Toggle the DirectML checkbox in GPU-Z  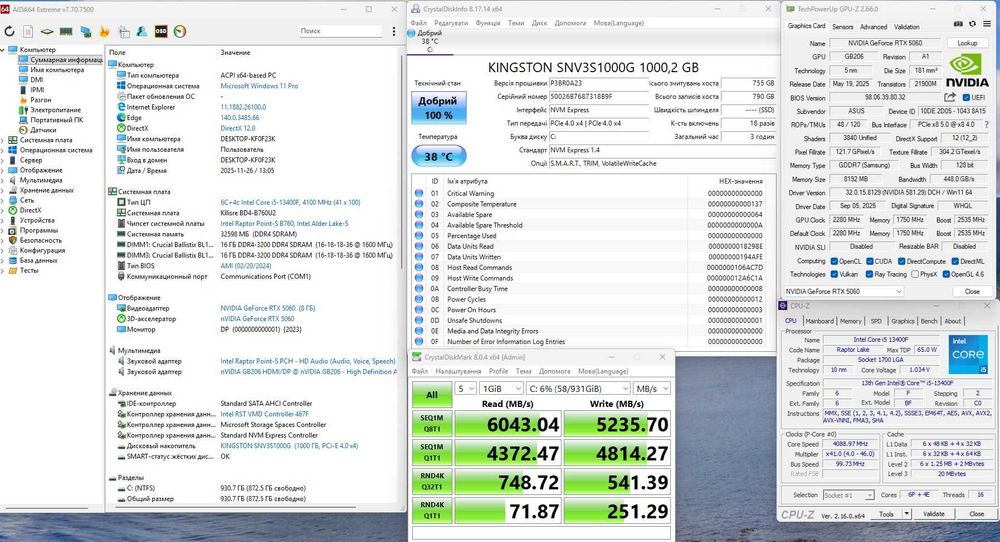pyautogui.click(x=955, y=261)
